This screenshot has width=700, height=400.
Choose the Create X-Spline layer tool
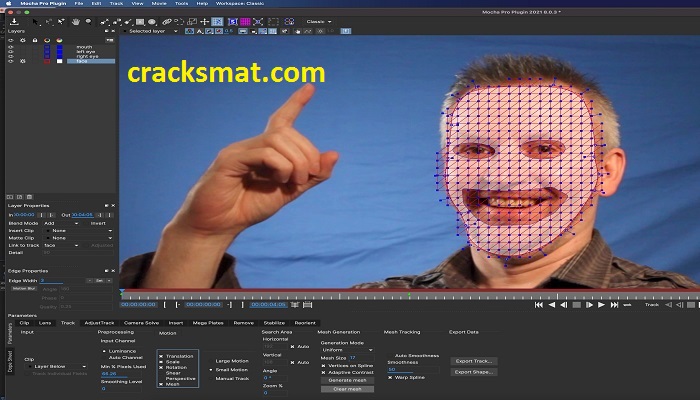tap(105, 21)
